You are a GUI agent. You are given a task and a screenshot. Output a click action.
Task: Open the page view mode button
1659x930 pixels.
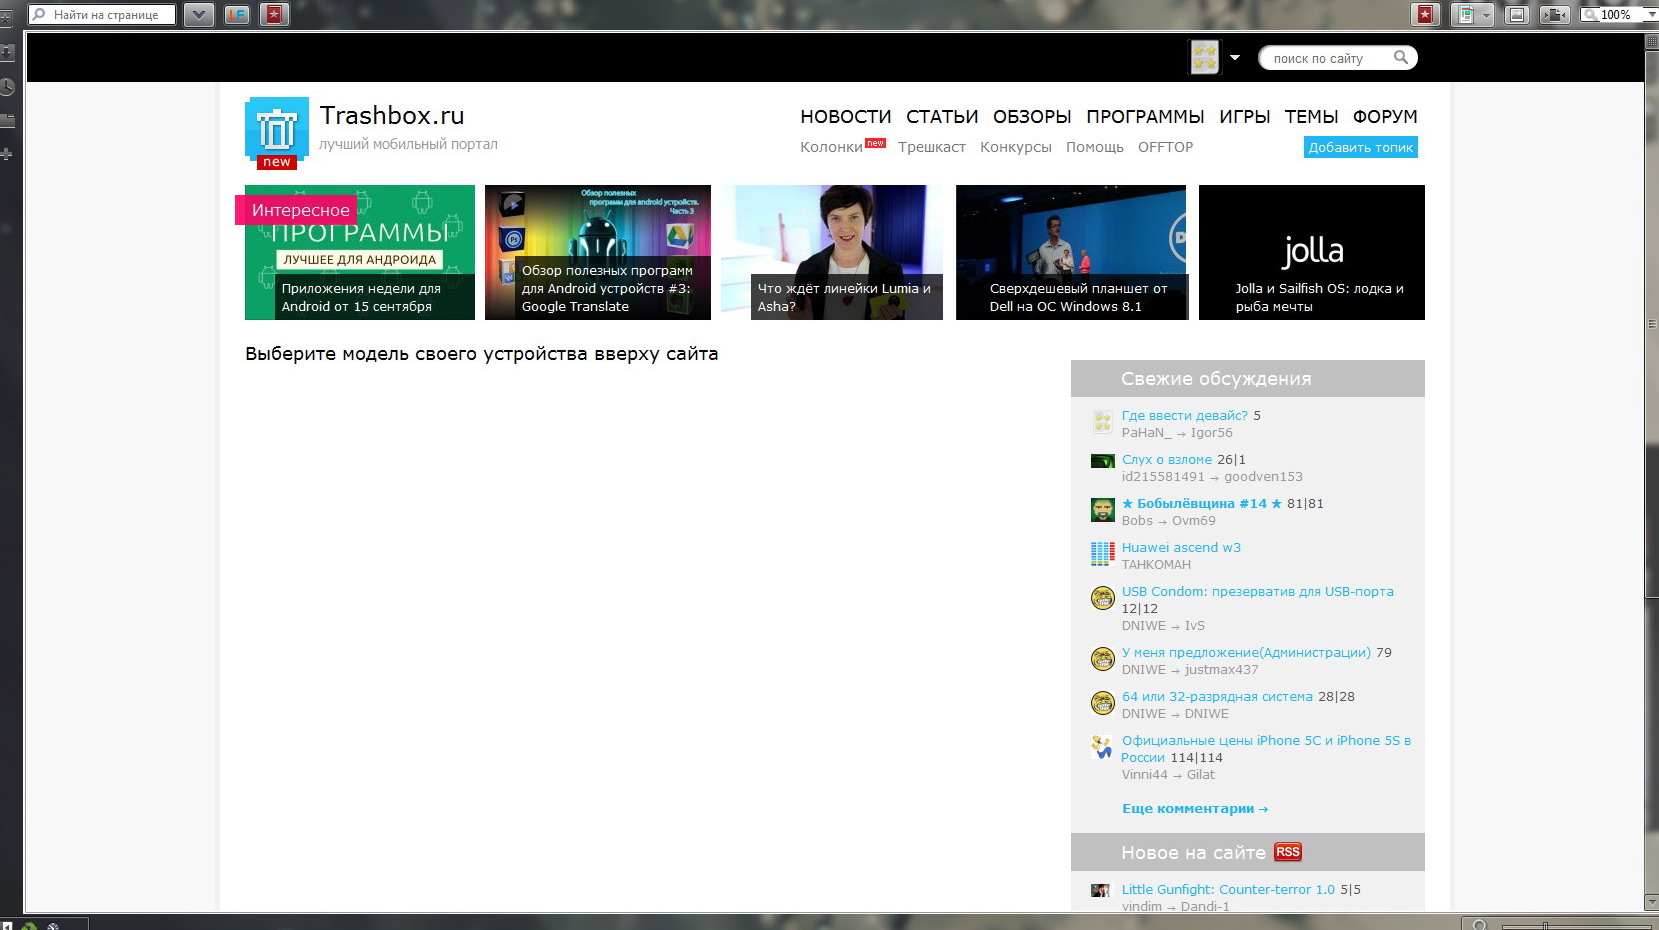pos(1465,14)
